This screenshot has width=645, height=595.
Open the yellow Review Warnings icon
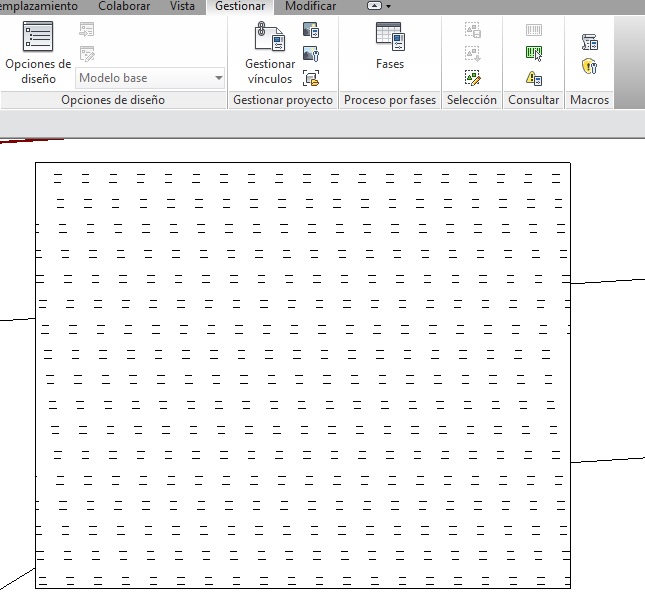click(x=534, y=77)
